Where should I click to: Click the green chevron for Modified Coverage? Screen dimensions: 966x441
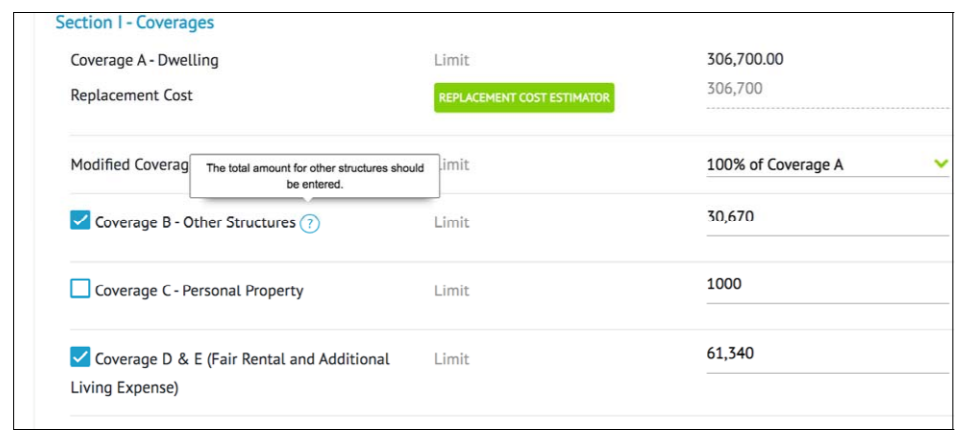[x=941, y=164]
